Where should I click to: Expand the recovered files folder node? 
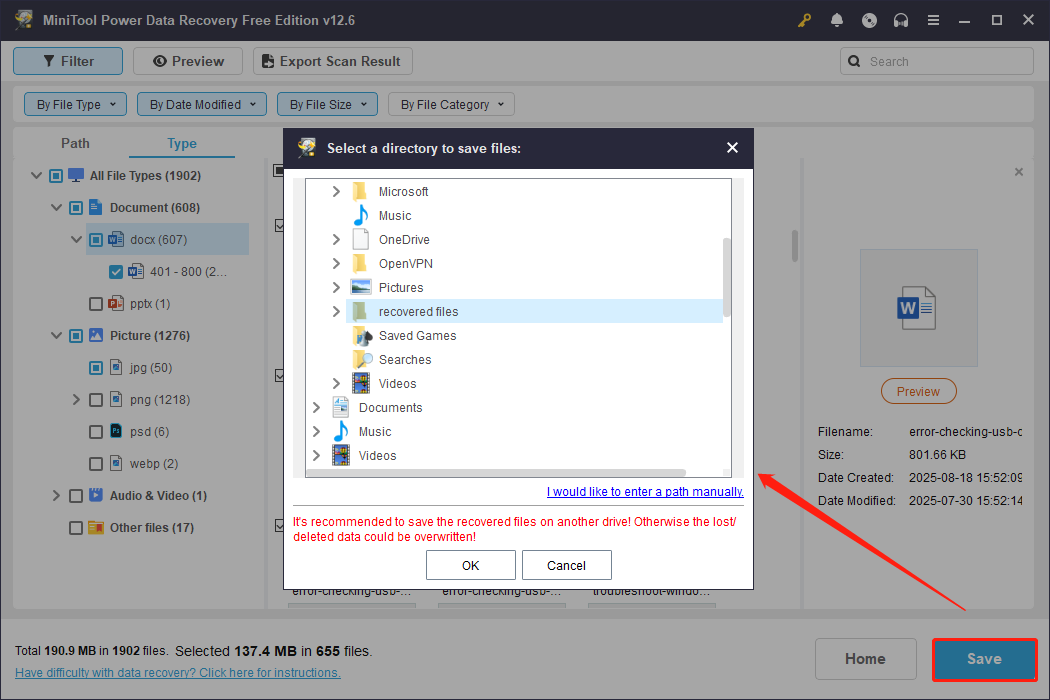tap(336, 311)
